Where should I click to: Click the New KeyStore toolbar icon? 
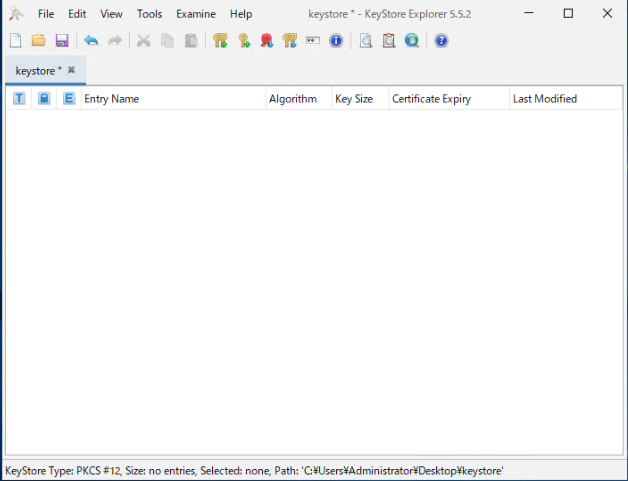tap(16, 40)
